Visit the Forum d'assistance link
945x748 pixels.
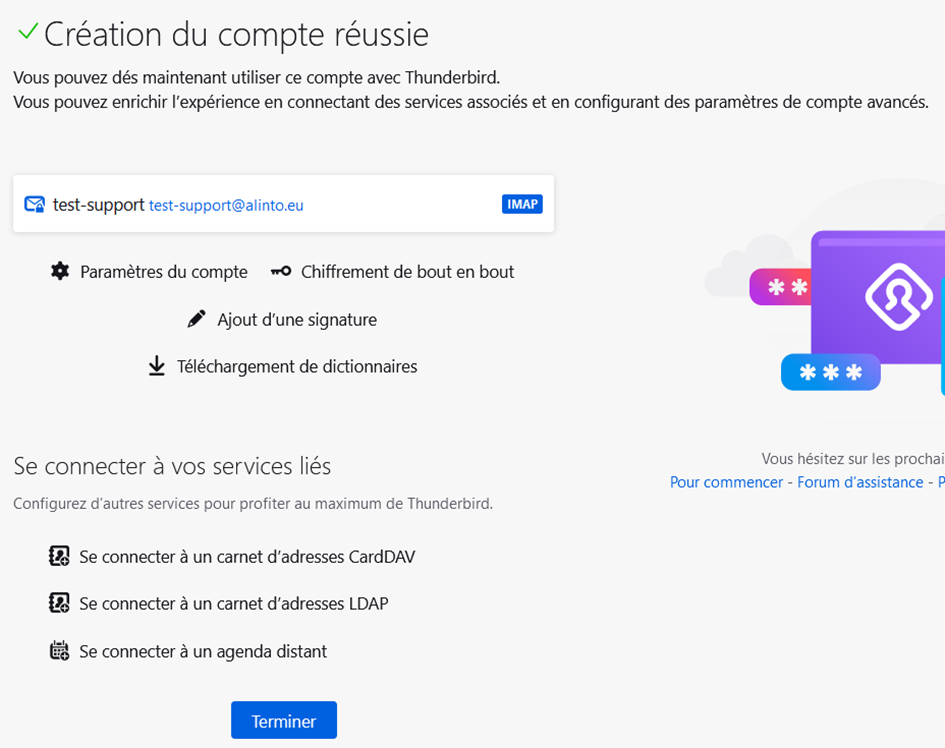point(859,482)
